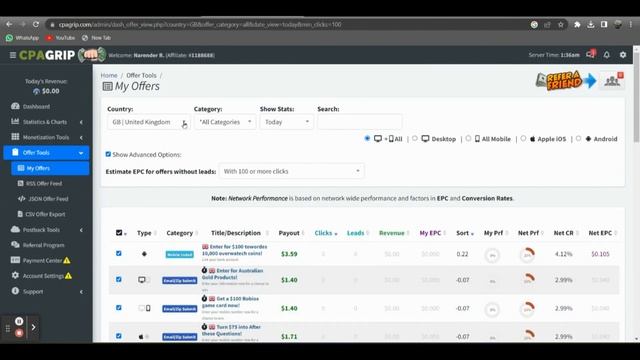This screenshot has height=360, width=640.
Task: Go back in browser
Action: click(9, 24)
